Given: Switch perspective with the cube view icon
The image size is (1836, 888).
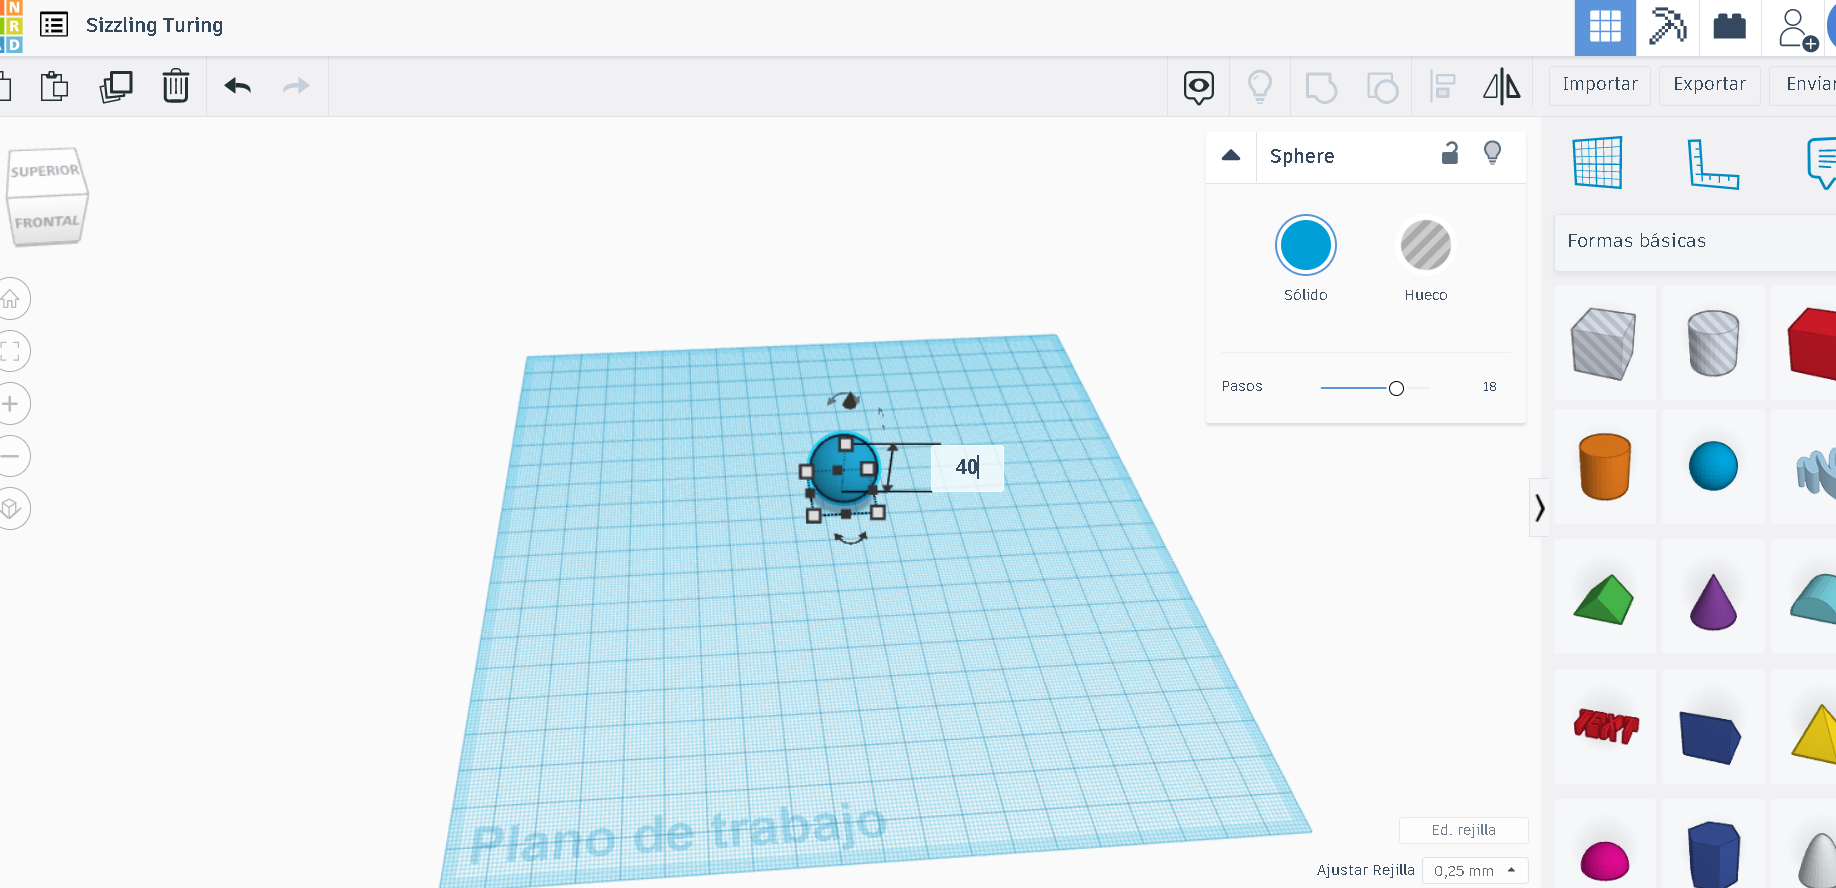Looking at the screenshot, I should (x=11, y=508).
